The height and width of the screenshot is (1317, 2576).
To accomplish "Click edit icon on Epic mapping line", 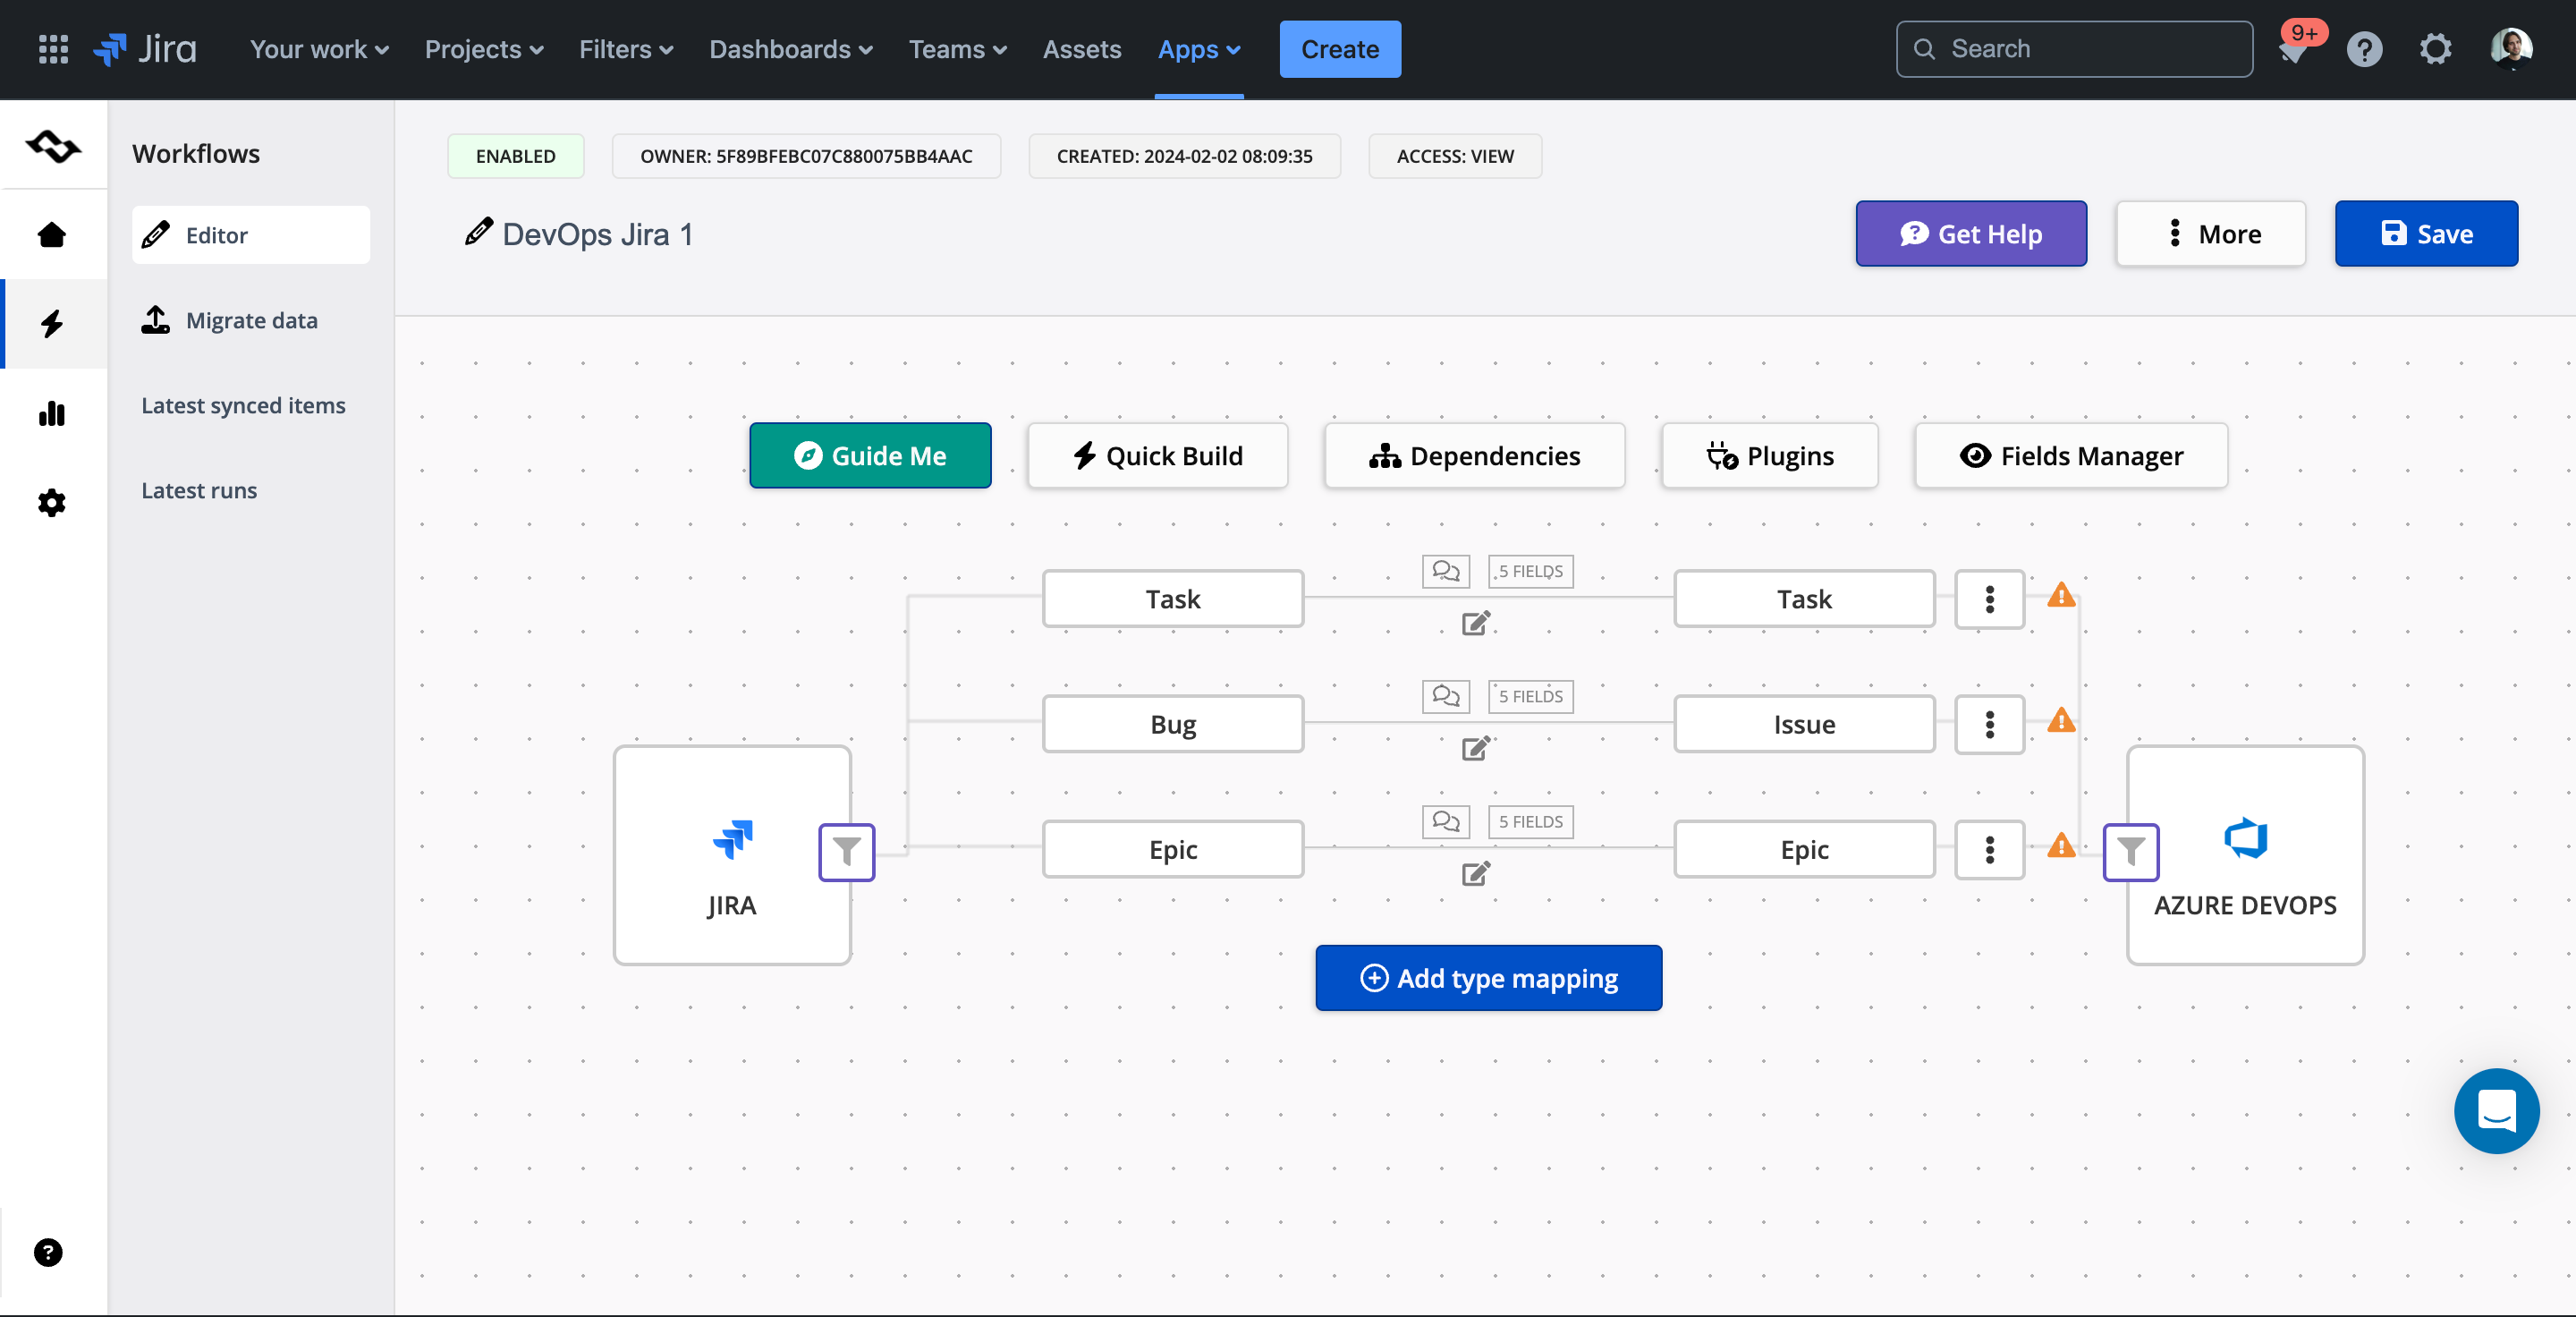I will [x=1476, y=873].
